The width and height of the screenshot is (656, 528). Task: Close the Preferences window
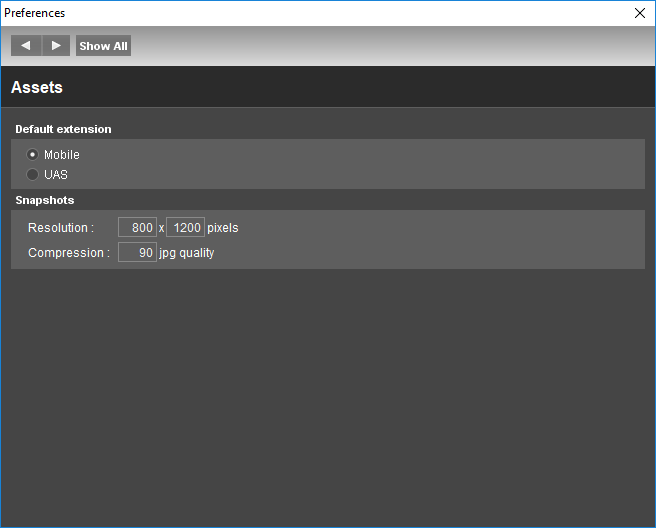pyautogui.click(x=640, y=13)
